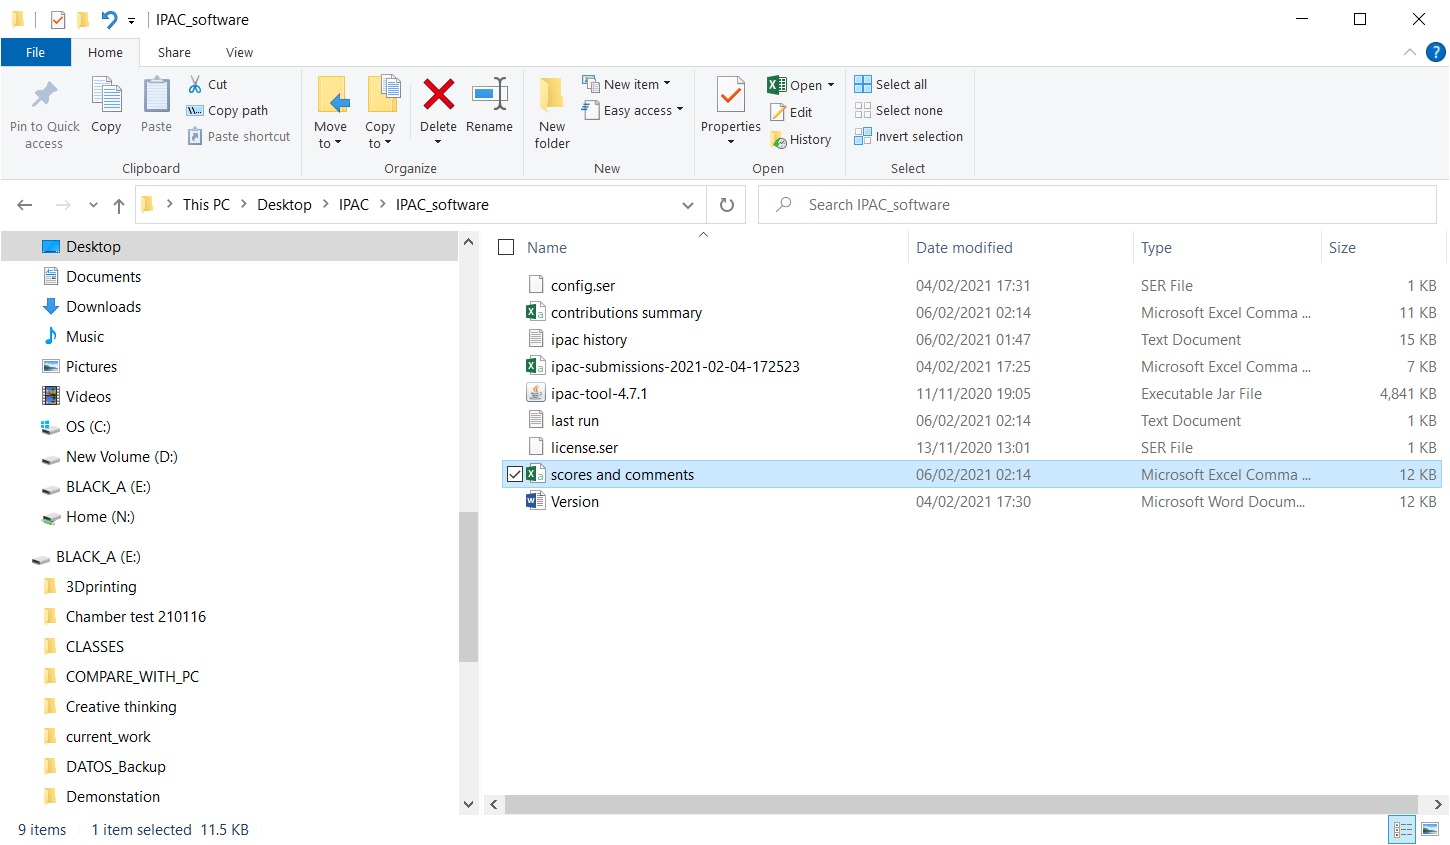Select OS (C:) drive in navigation pane

88,427
